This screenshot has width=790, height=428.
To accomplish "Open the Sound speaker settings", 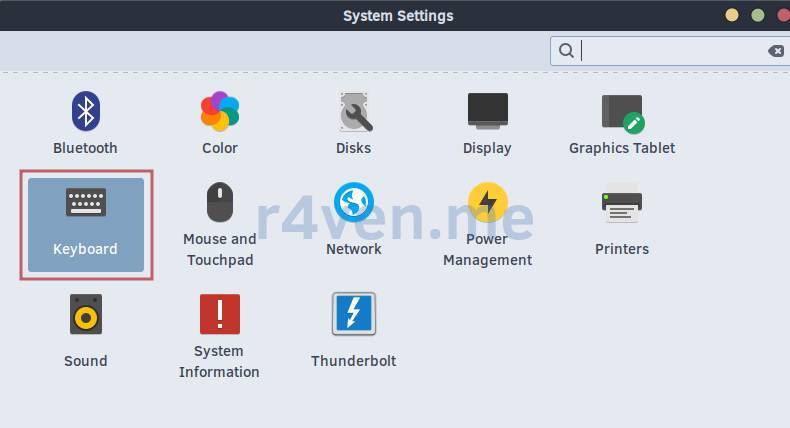I will [x=85, y=328].
